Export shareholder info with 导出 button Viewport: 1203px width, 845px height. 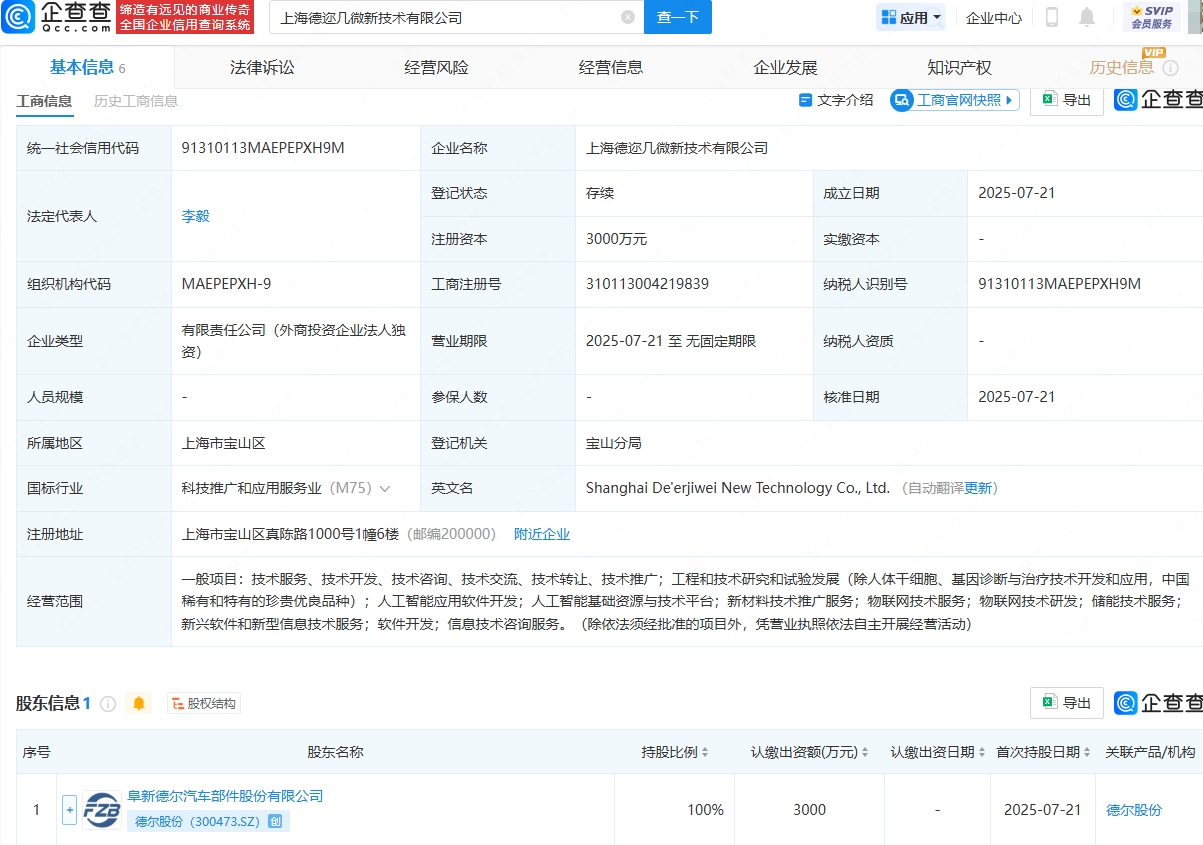coord(1067,703)
